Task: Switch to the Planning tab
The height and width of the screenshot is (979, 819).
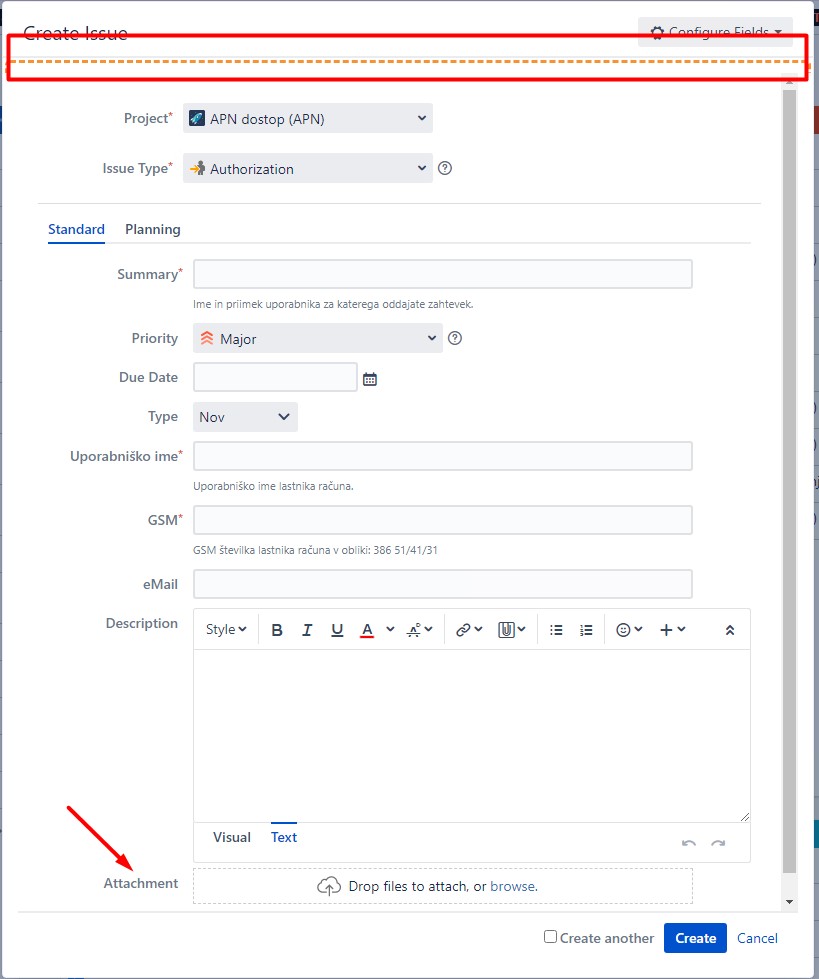Action: pos(153,229)
